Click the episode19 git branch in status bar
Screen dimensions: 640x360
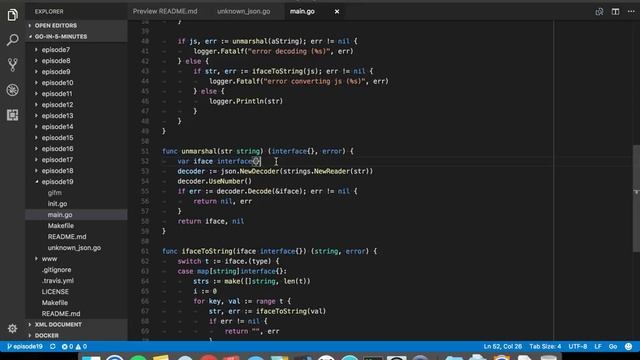[24, 347]
